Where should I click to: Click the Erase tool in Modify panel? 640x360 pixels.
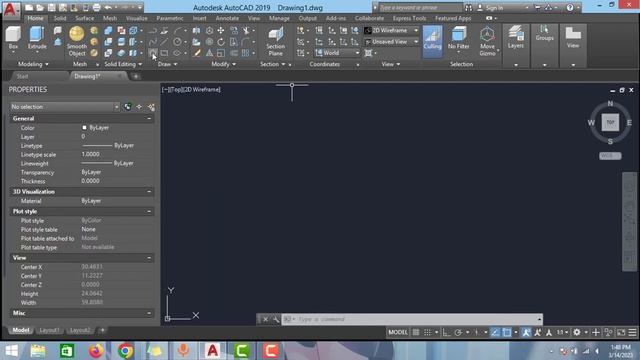click(197, 53)
